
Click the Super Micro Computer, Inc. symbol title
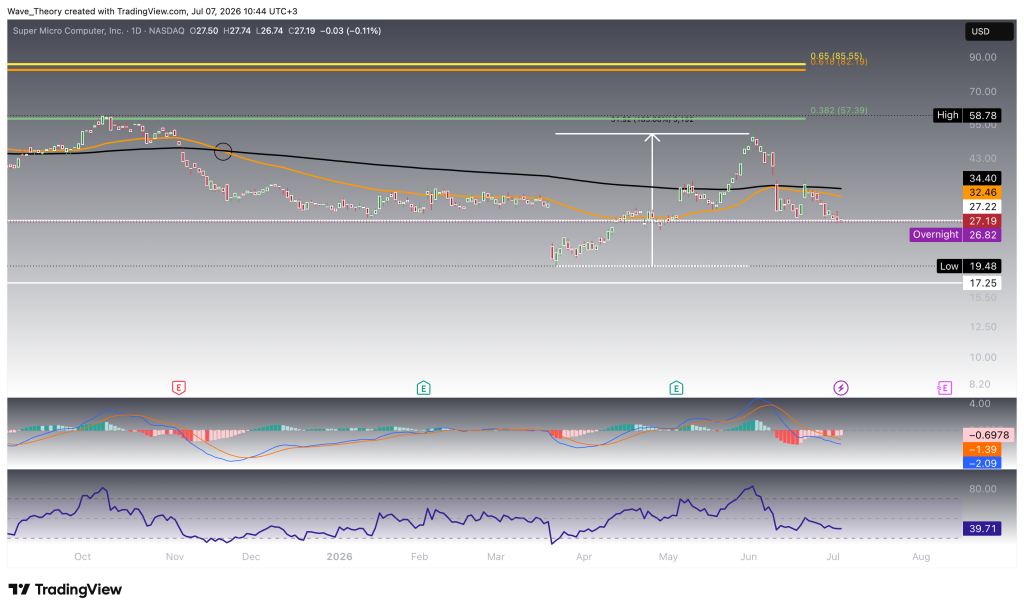pos(68,31)
